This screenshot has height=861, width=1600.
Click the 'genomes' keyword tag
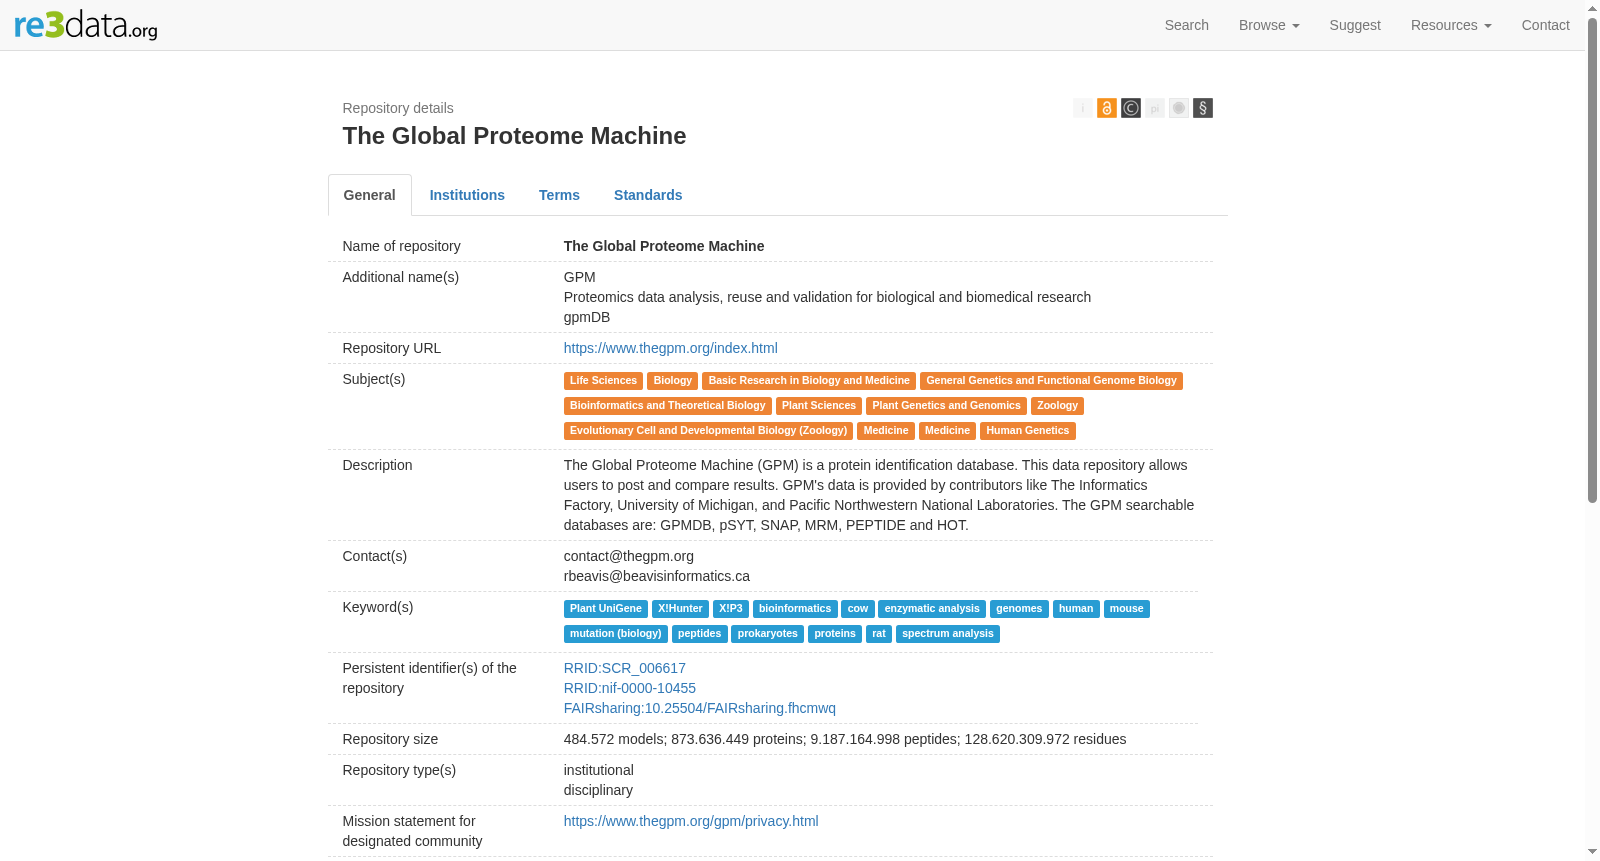(x=1019, y=609)
